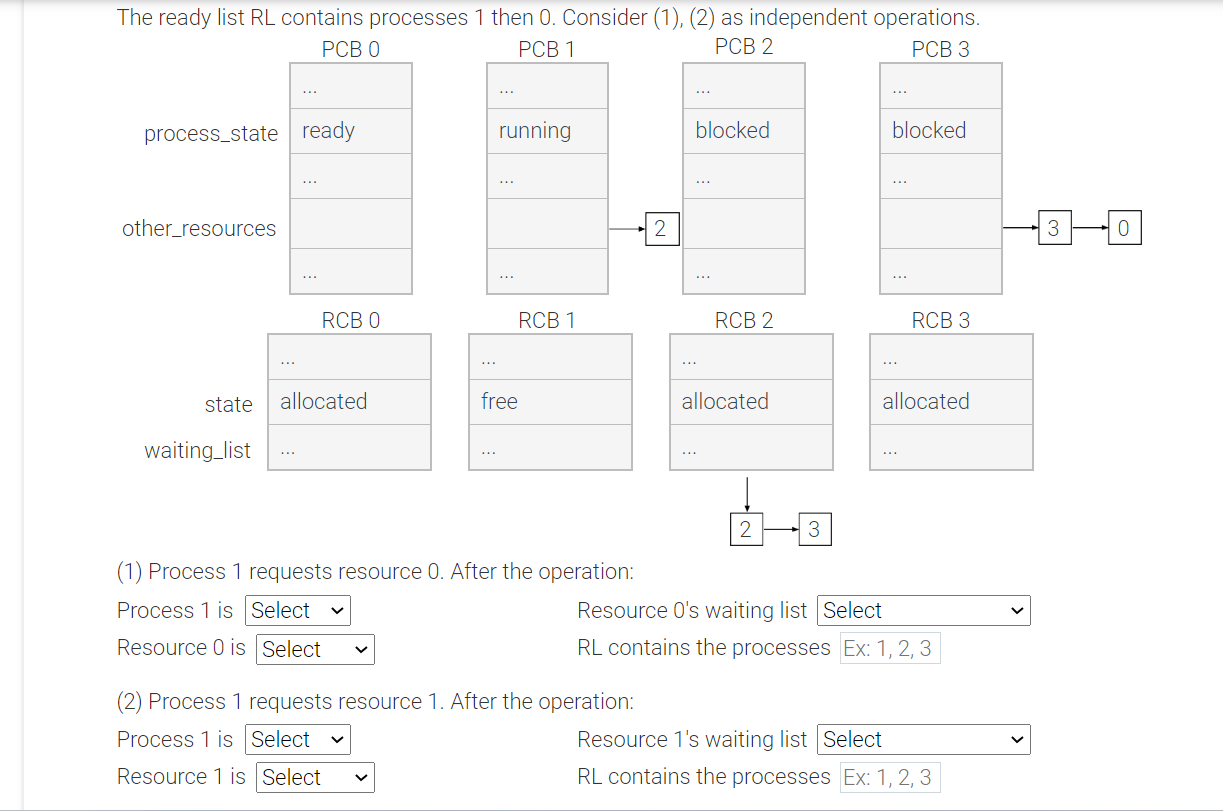Screen dimensions: 1223x811
Task: Open the "Resource 0 is" dropdown
Action: pos(314,649)
